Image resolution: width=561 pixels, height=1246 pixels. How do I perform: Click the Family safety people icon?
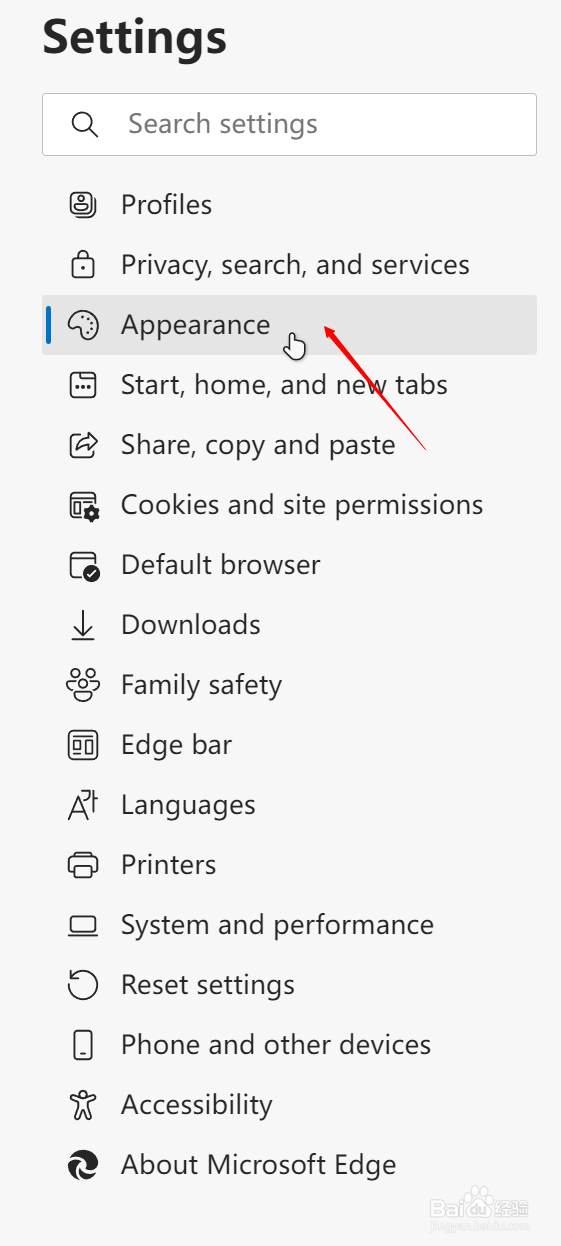(x=83, y=685)
